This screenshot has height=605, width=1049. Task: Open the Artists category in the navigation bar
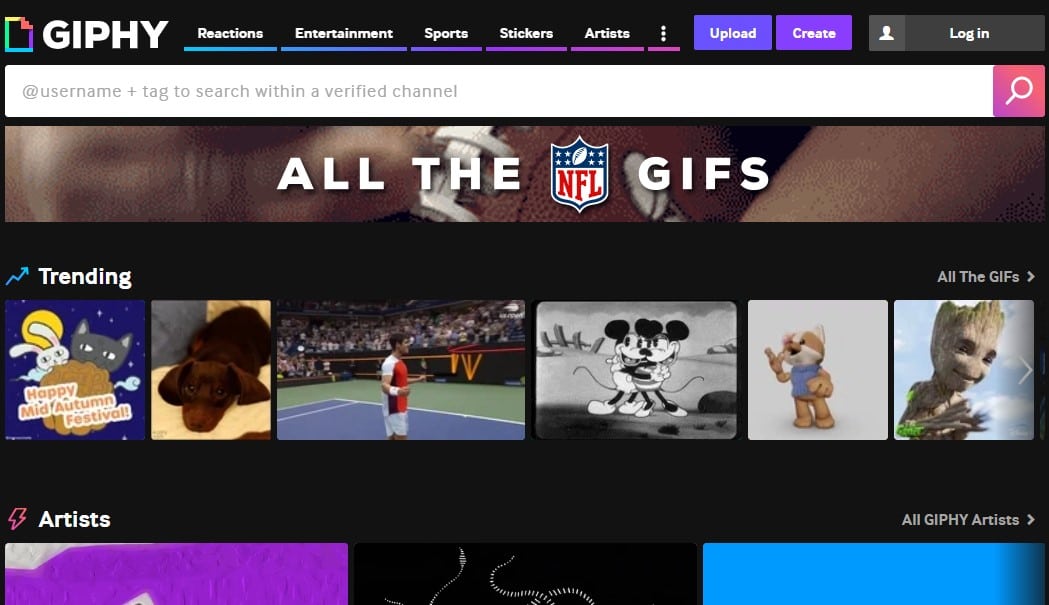[607, 33]
